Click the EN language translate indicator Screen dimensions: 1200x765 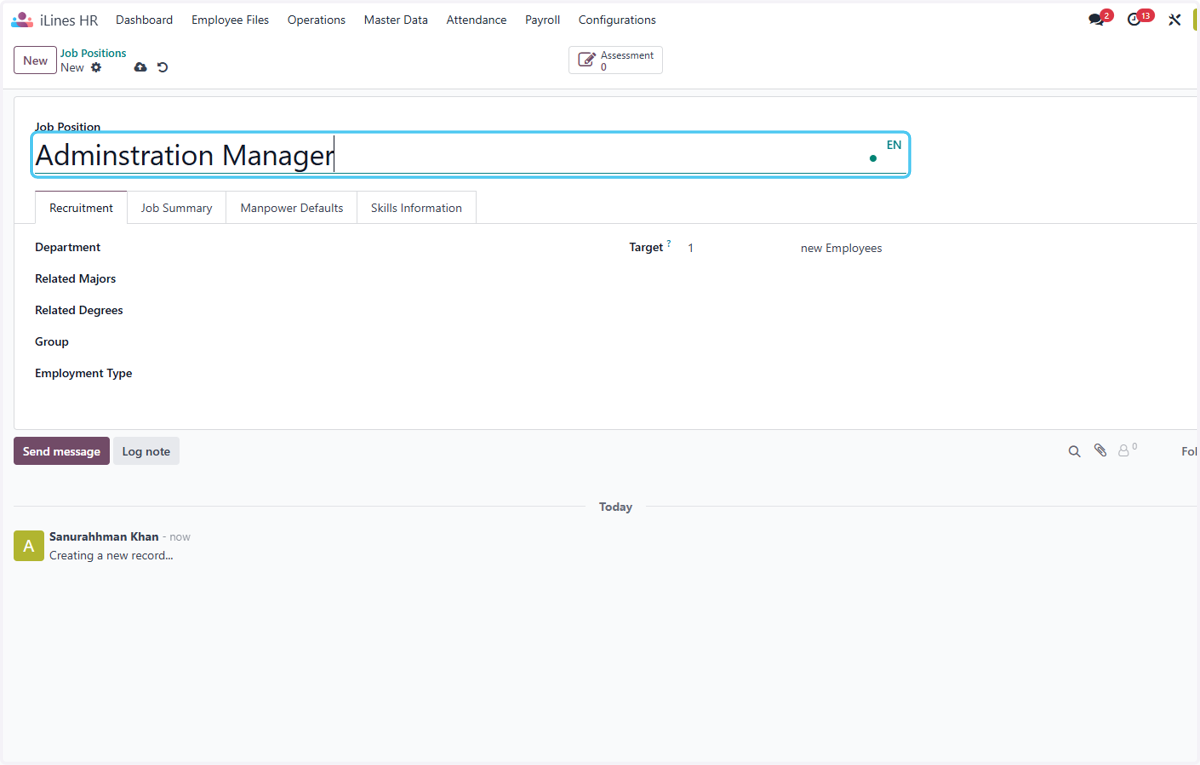click(894, 145)
